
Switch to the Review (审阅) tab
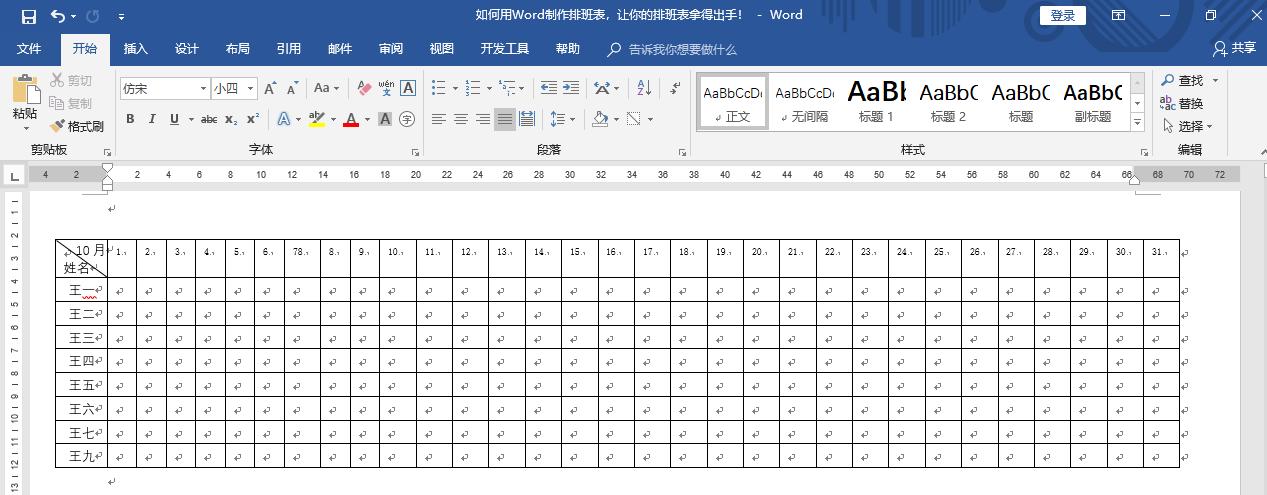point(391,49)
